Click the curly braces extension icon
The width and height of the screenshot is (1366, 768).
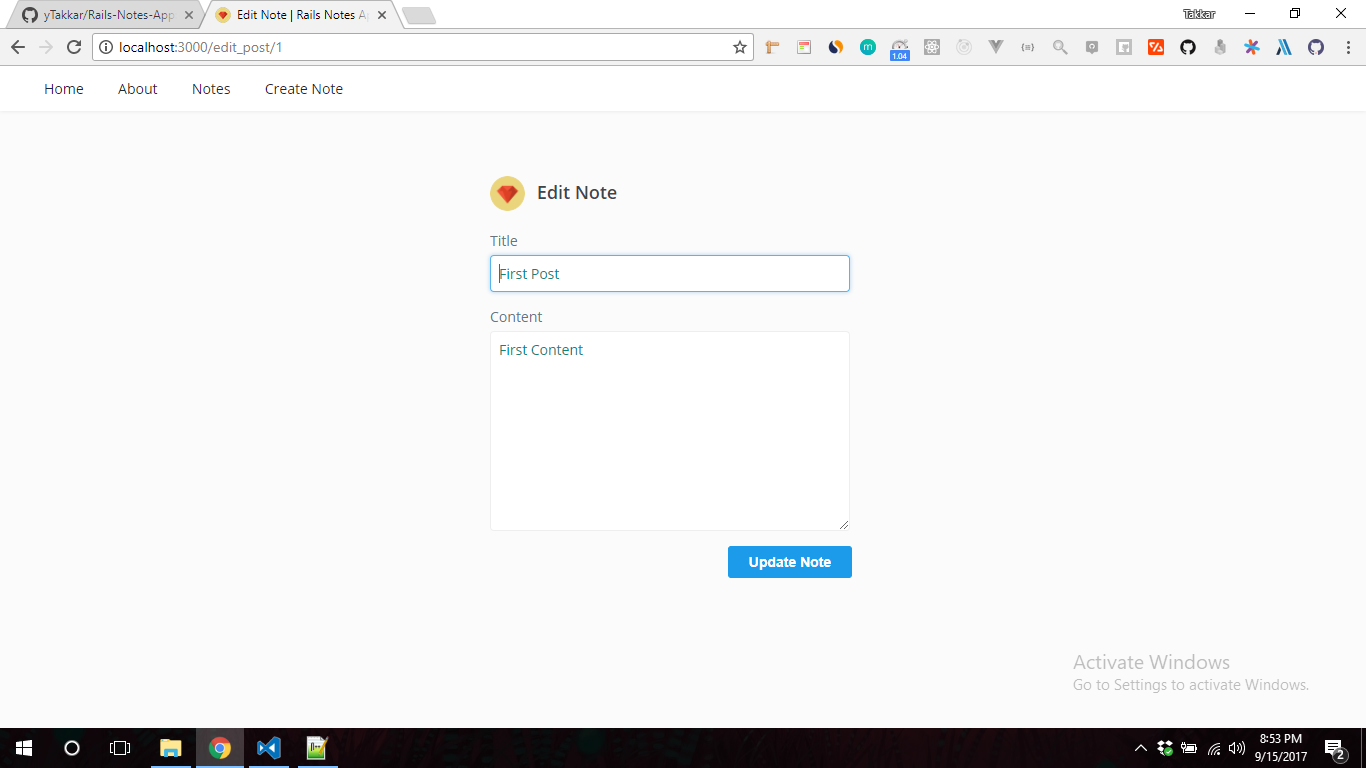click(x=1028, y=47)
